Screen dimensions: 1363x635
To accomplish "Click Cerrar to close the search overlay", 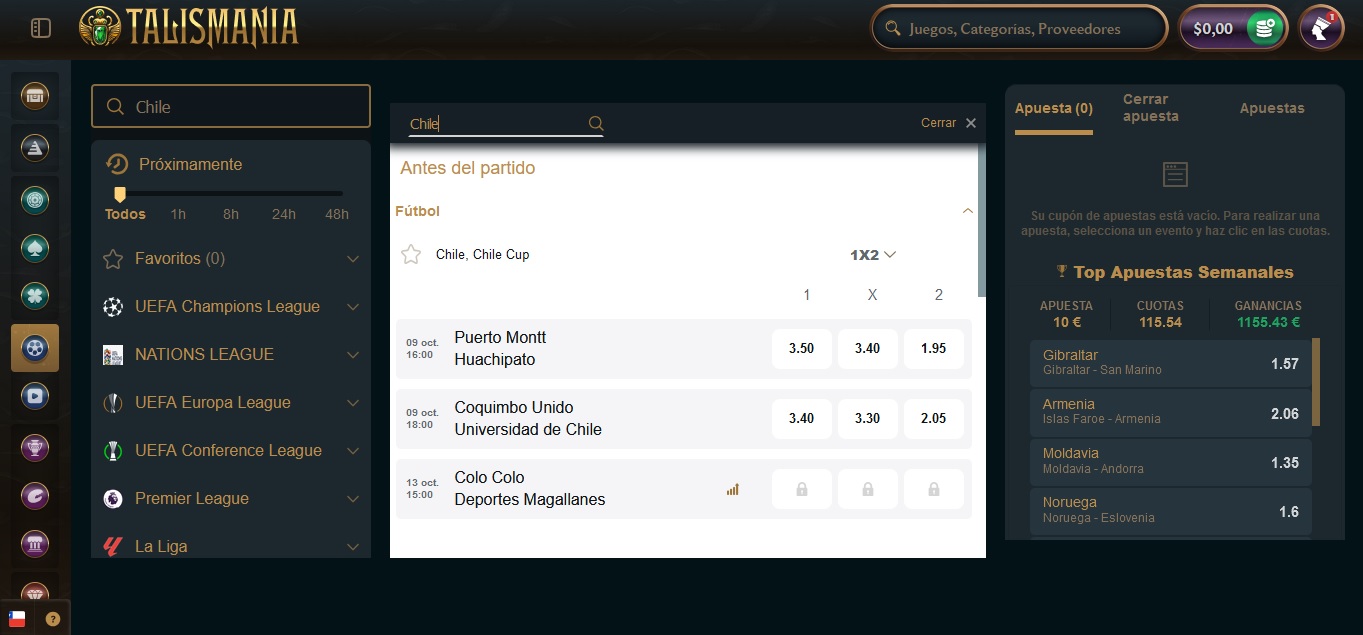I will (x=938, y=122).
